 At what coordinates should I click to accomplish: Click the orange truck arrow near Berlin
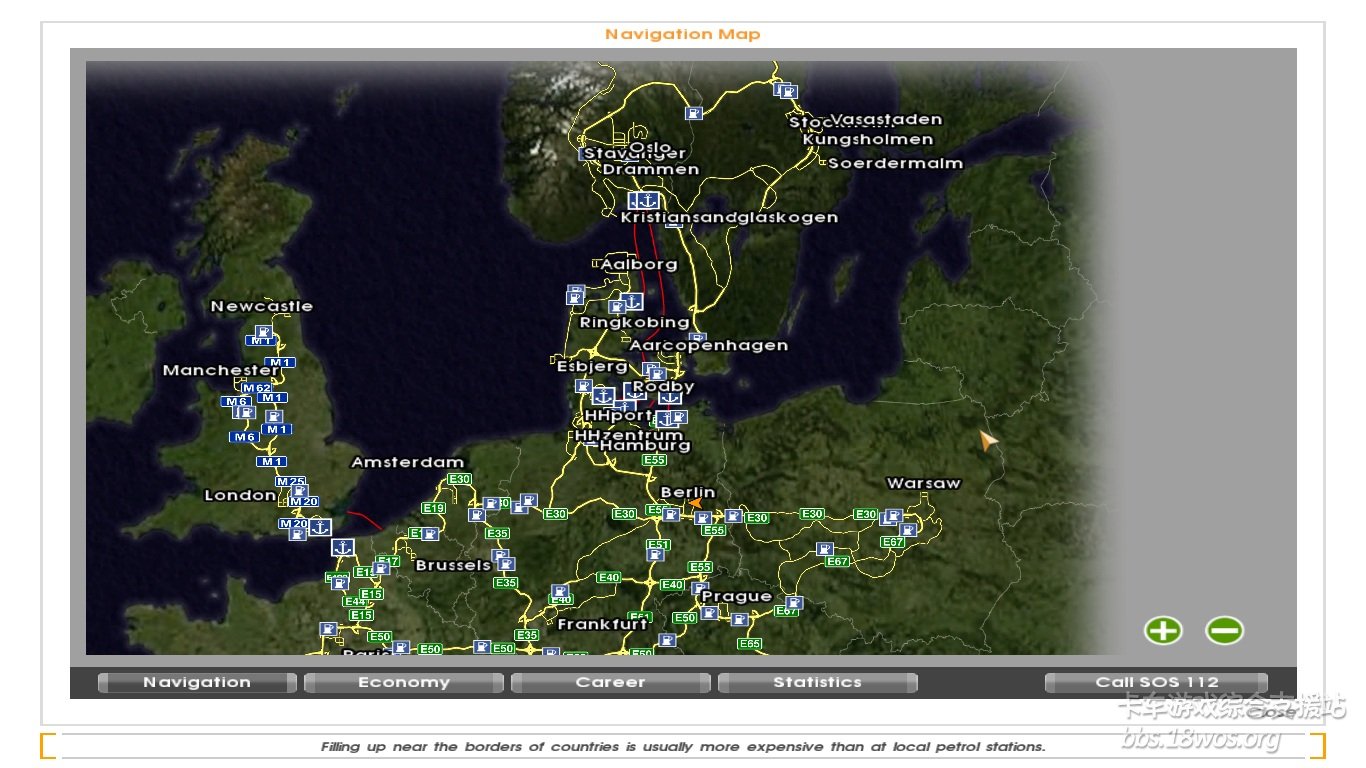pos(695,505)
